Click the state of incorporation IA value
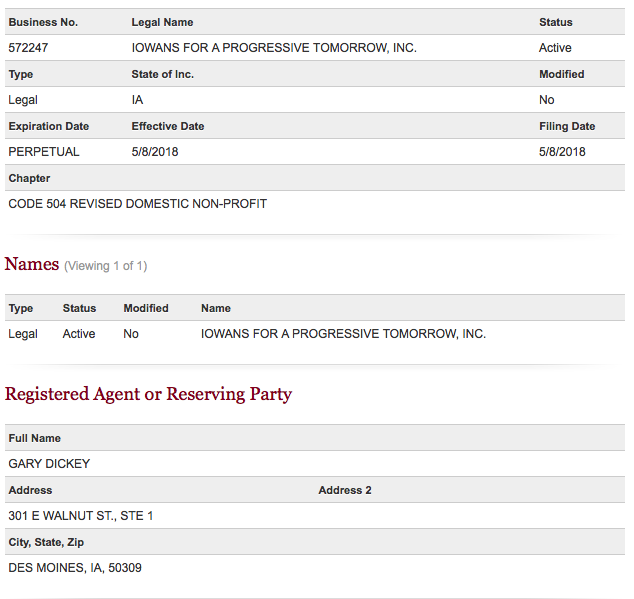This screenshot has width=634, height=599. point(137,100)
